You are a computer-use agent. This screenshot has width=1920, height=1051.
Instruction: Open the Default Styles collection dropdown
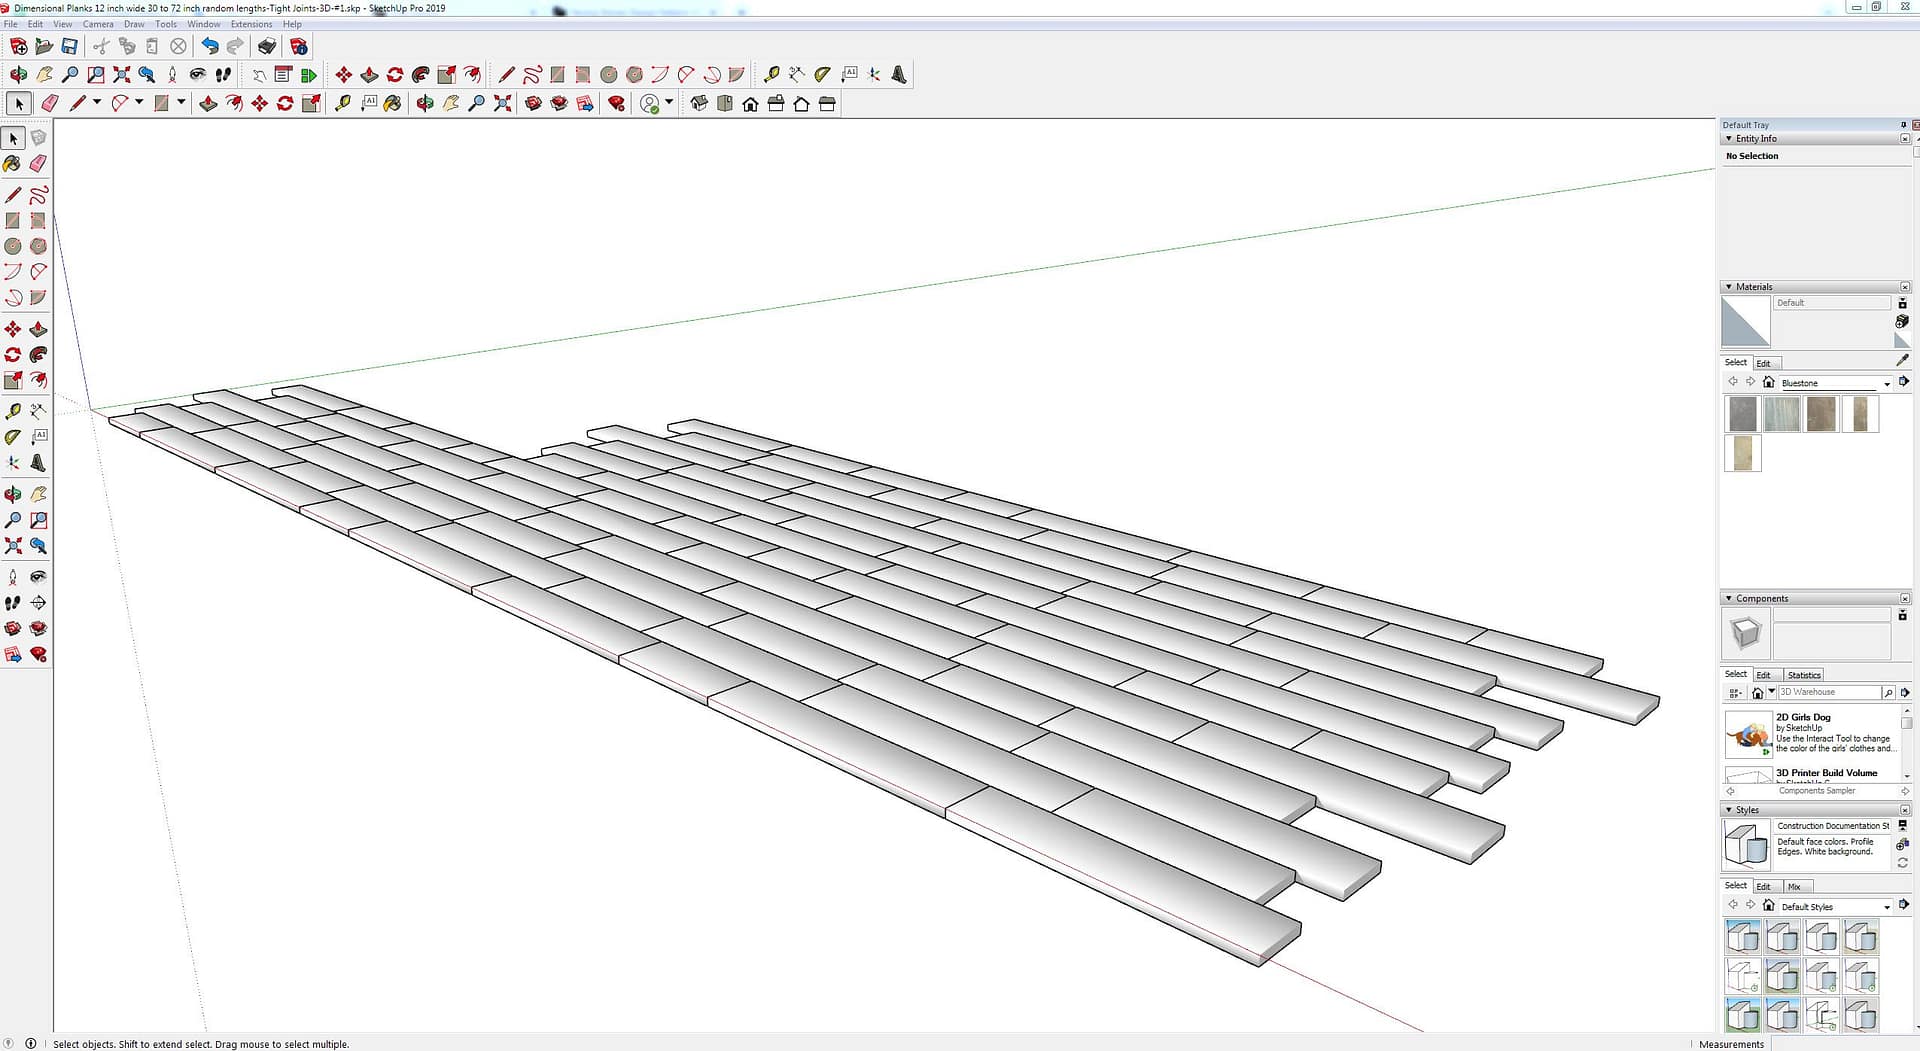1887,907
